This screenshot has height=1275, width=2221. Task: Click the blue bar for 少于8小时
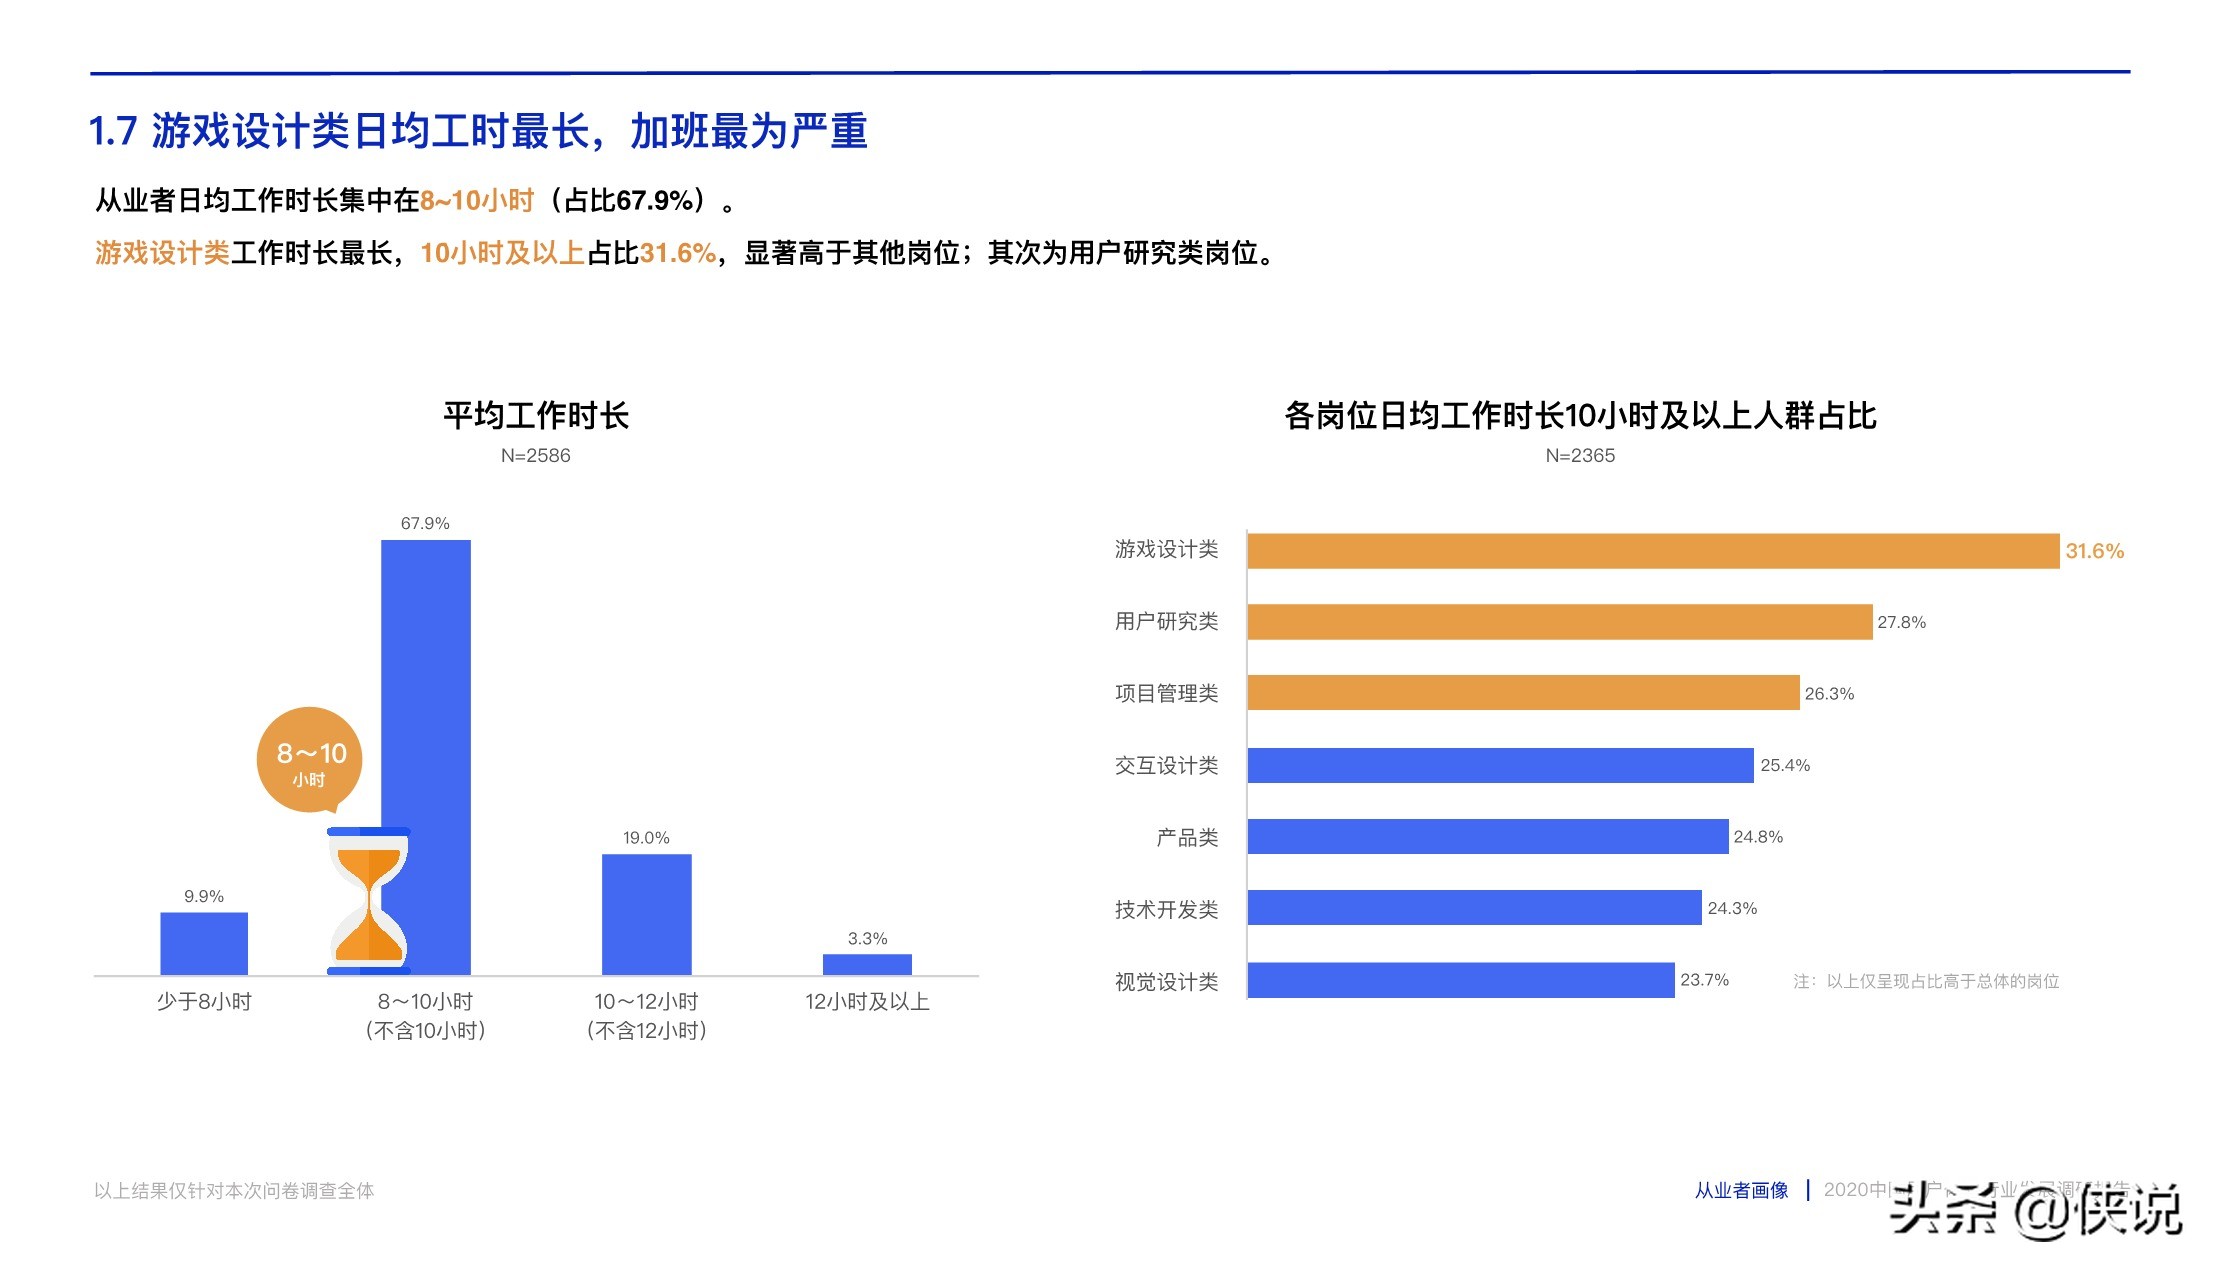204,943
